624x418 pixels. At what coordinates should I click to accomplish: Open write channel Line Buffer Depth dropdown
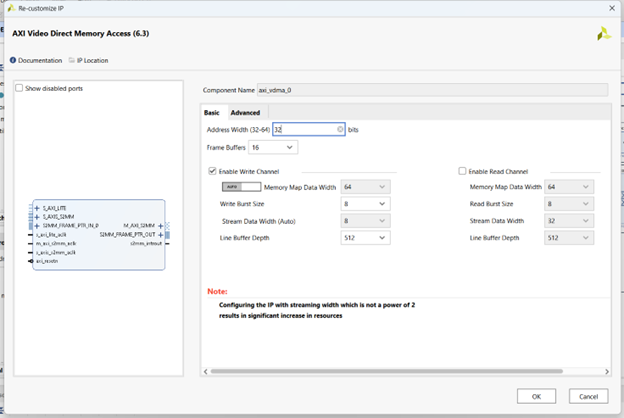pyautogui.click(x=365, y=237)
